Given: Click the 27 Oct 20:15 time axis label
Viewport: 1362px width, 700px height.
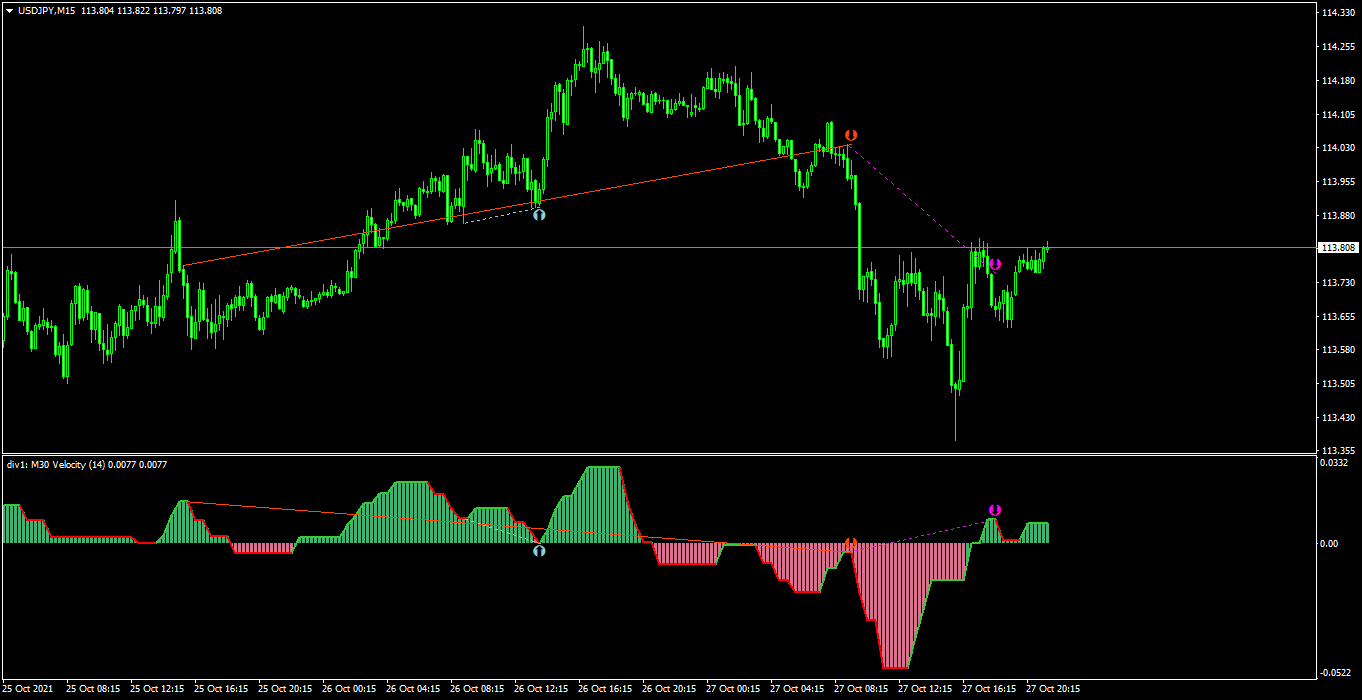Looking at the screenshot, I should tap(1052, 689).
